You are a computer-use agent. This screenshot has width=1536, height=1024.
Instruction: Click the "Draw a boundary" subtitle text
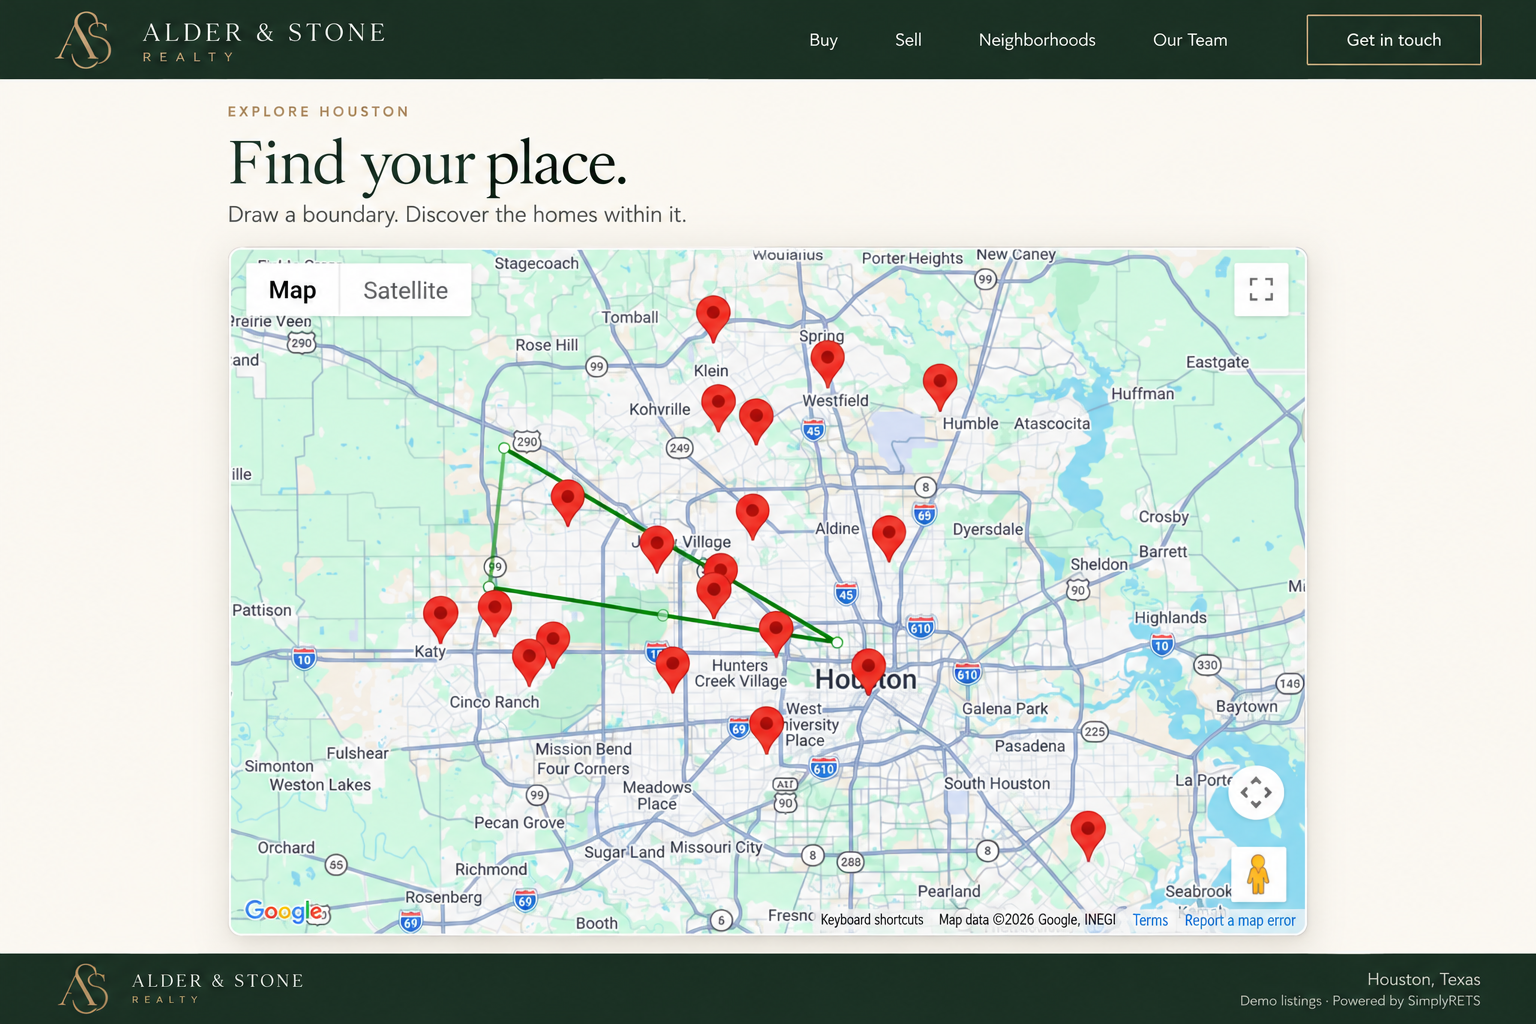[457, 214]
